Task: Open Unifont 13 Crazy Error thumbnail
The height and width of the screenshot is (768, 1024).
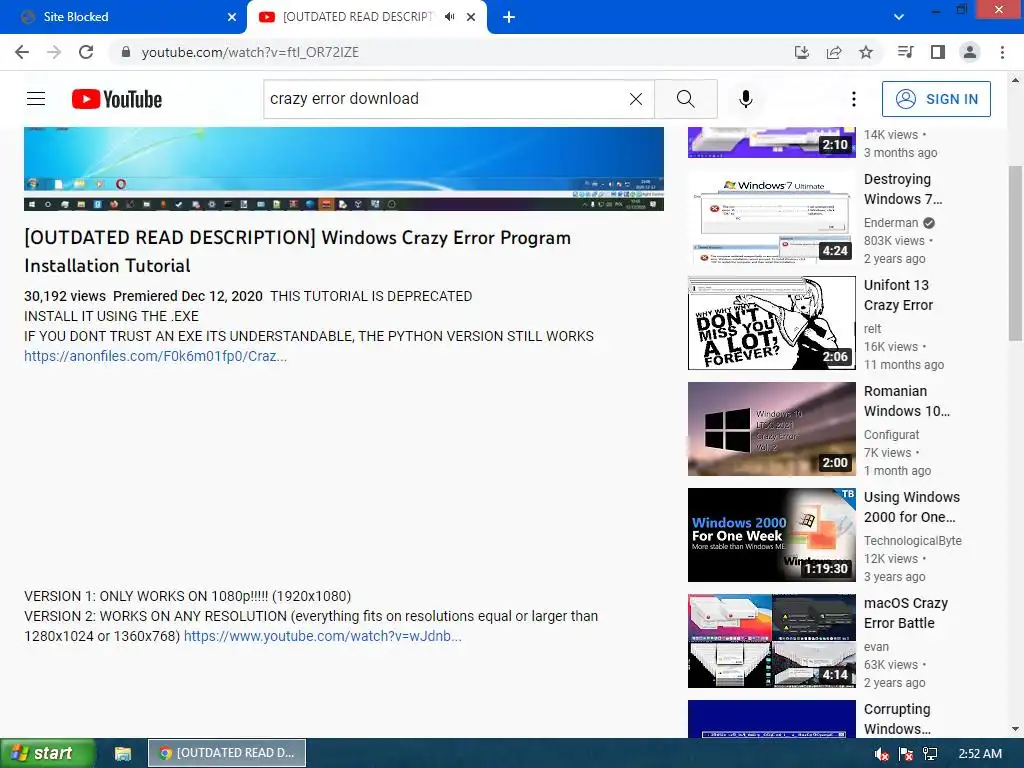Action: (771, 323)
